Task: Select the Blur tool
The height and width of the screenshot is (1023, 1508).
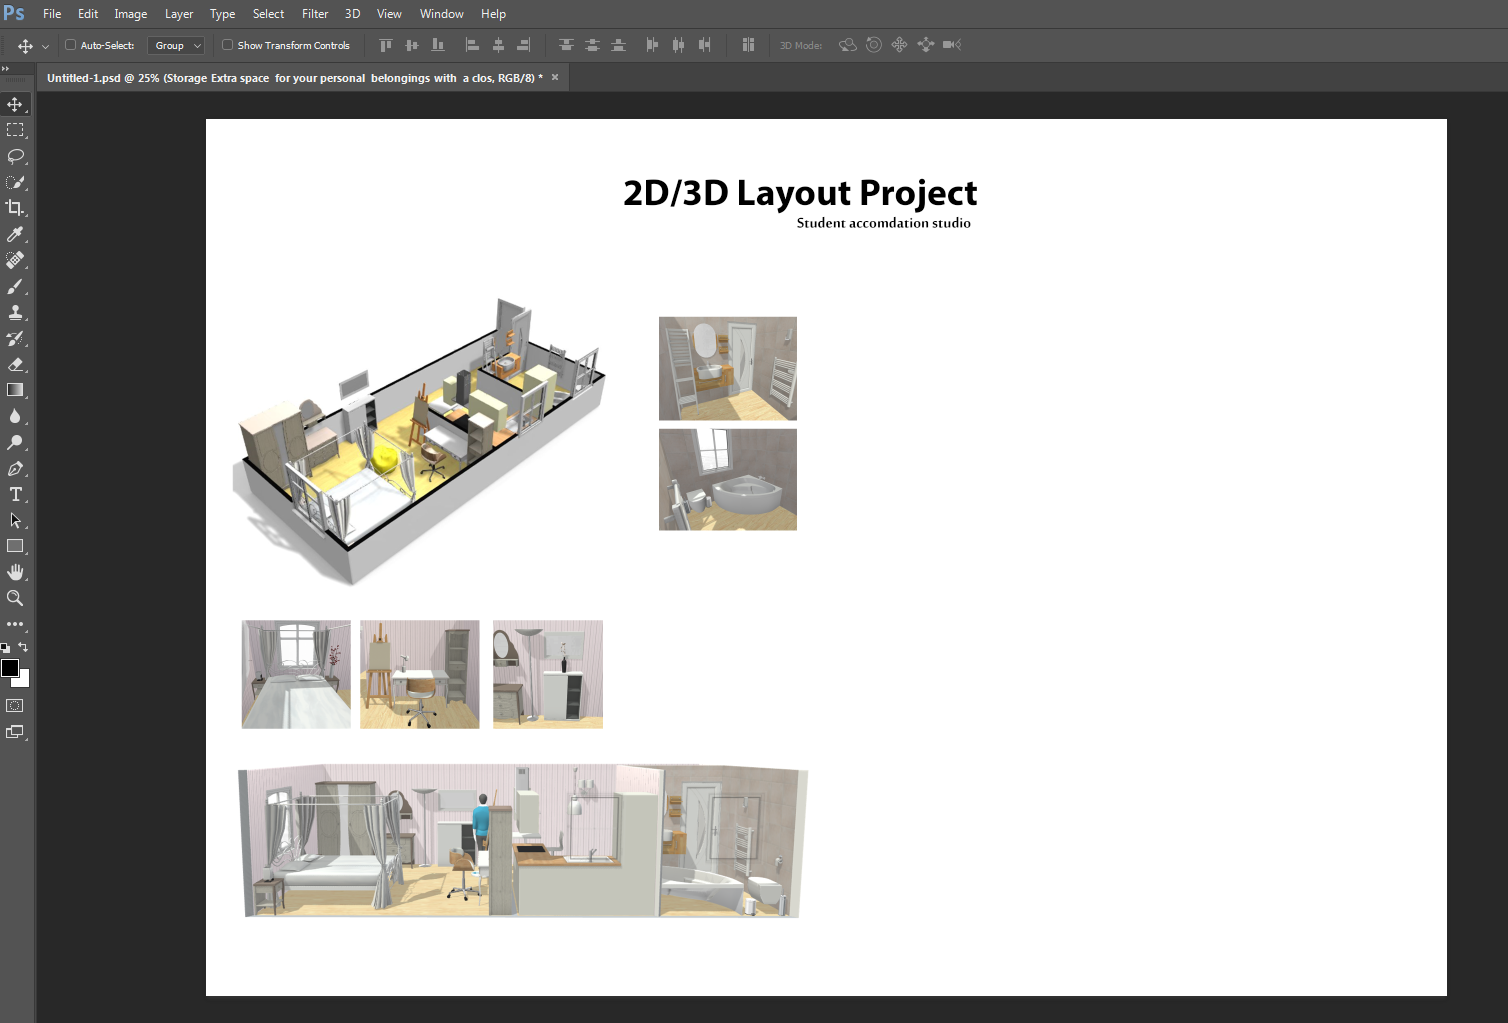Action: pos(15,416)
